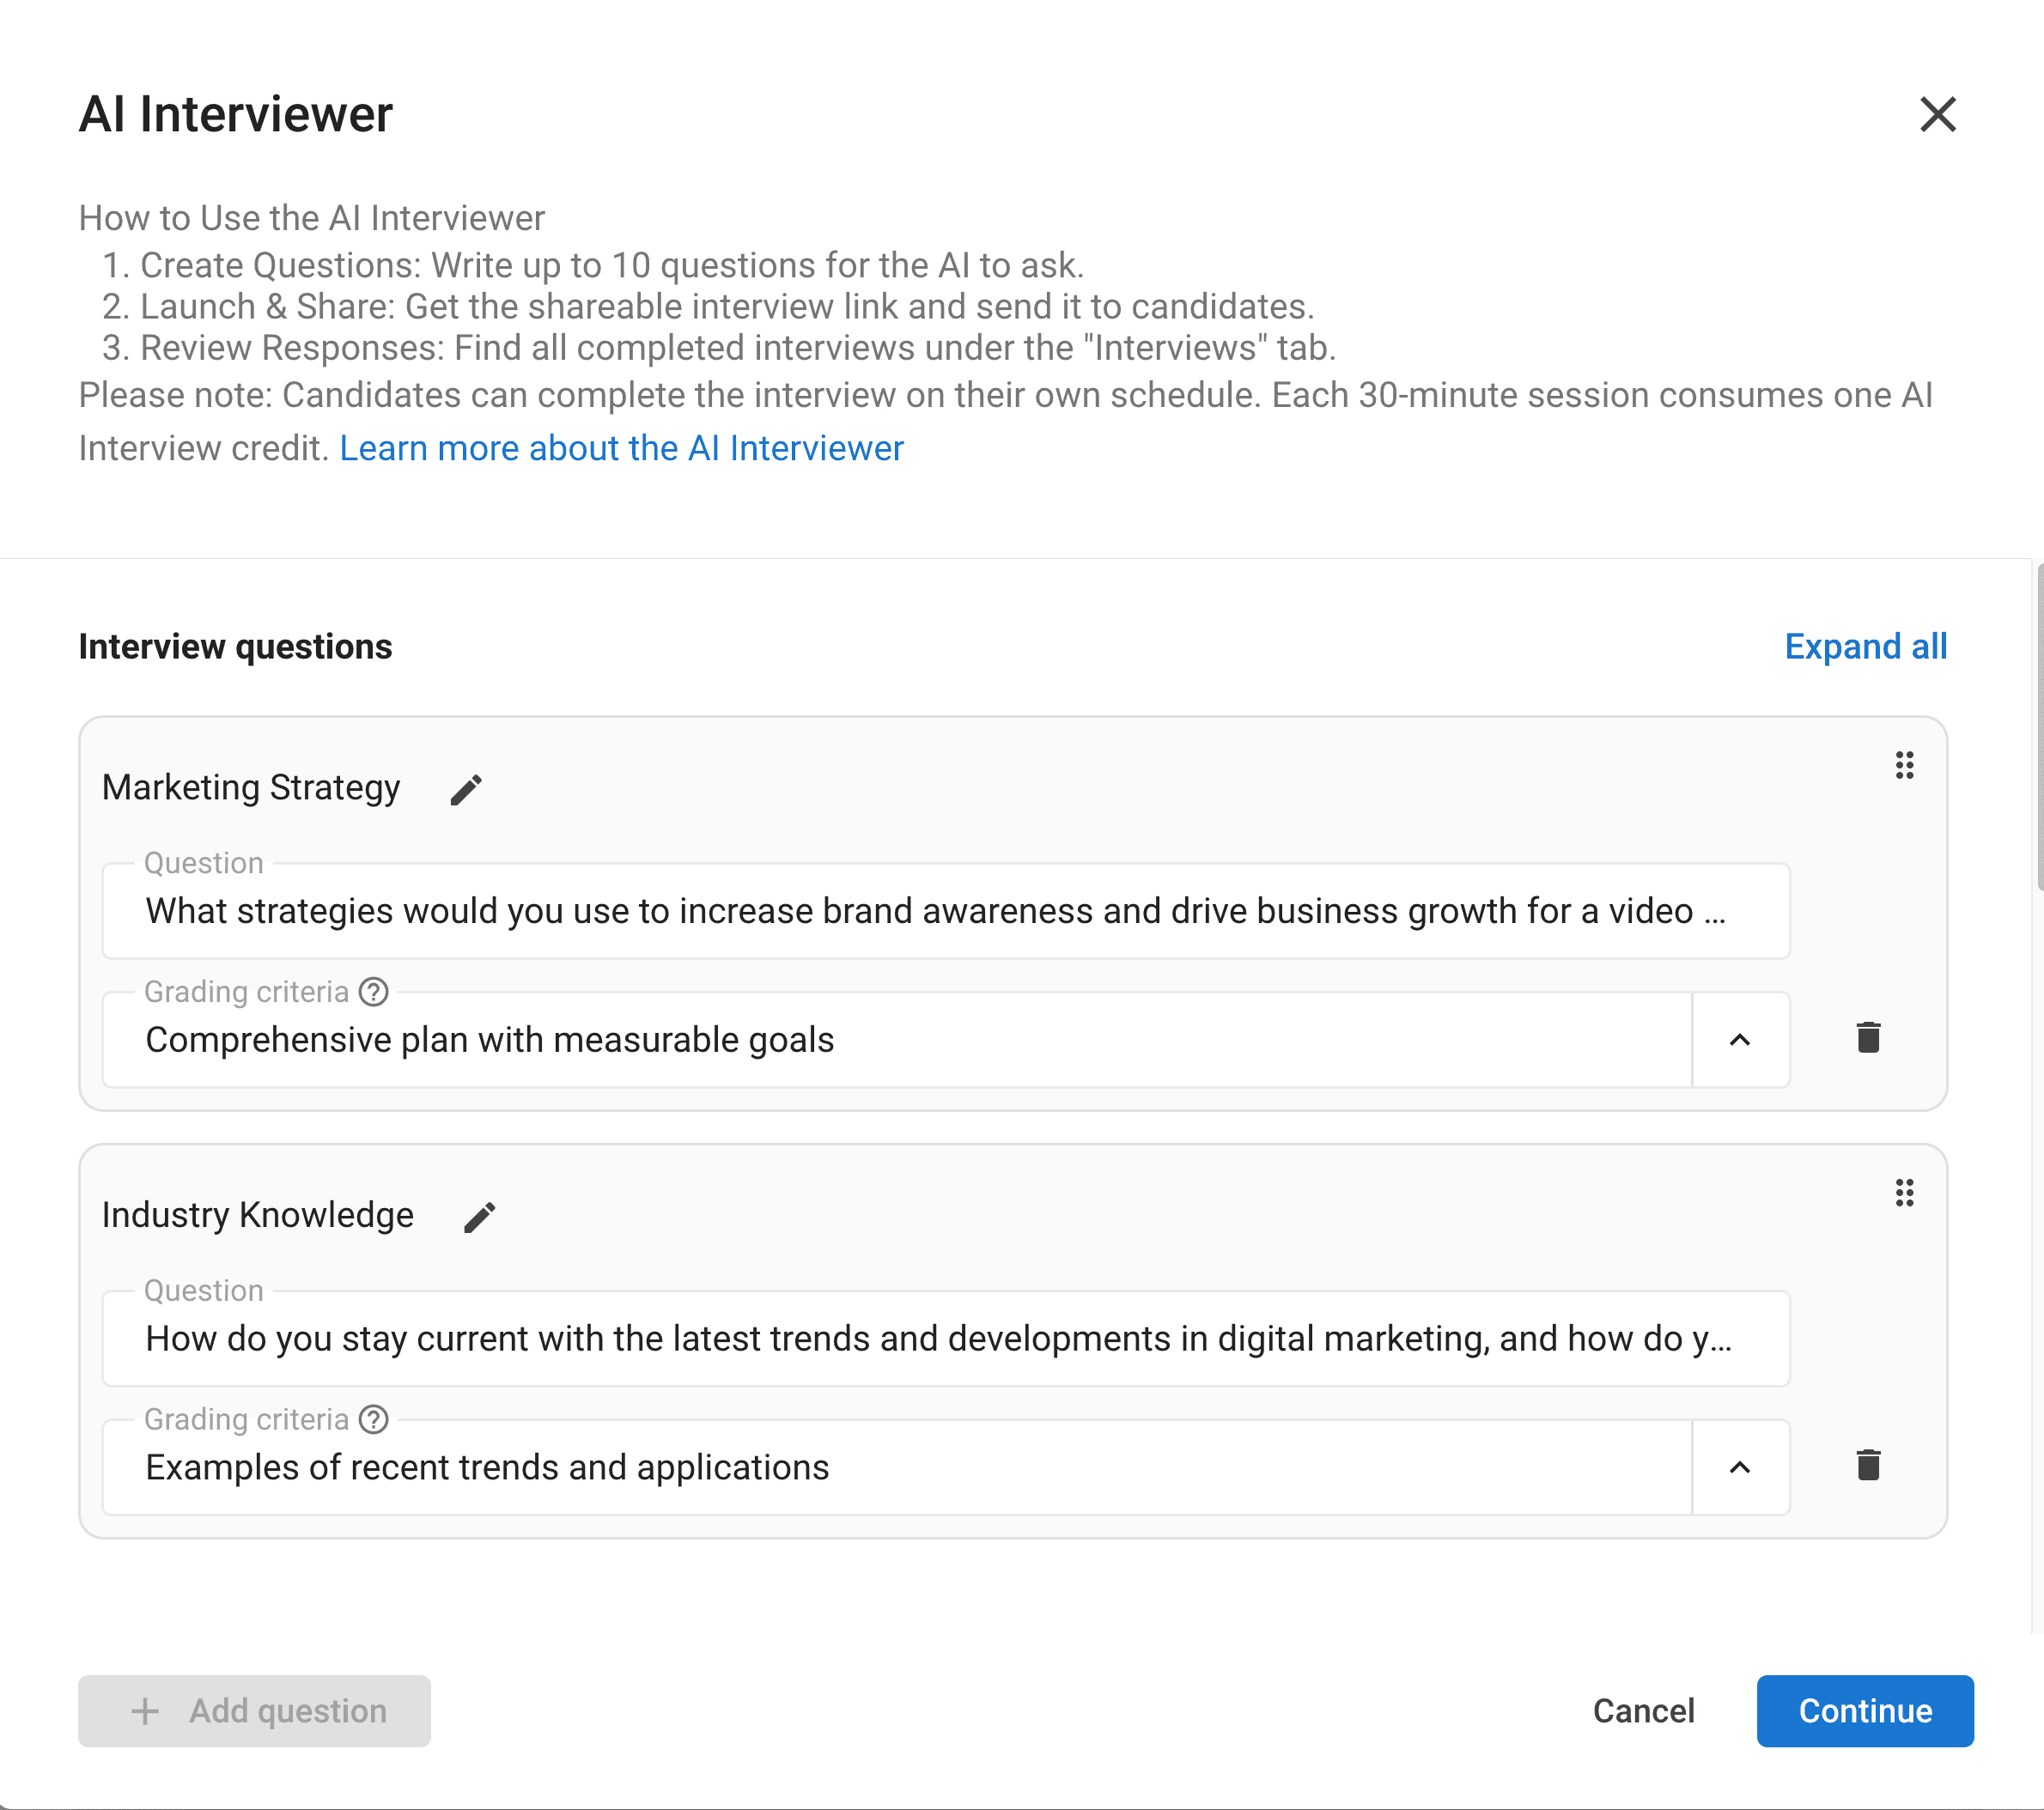This screenshot has width=2044, height=1810.
Task: Close the AI Interviewer dialog
Action: point(1937,114)
